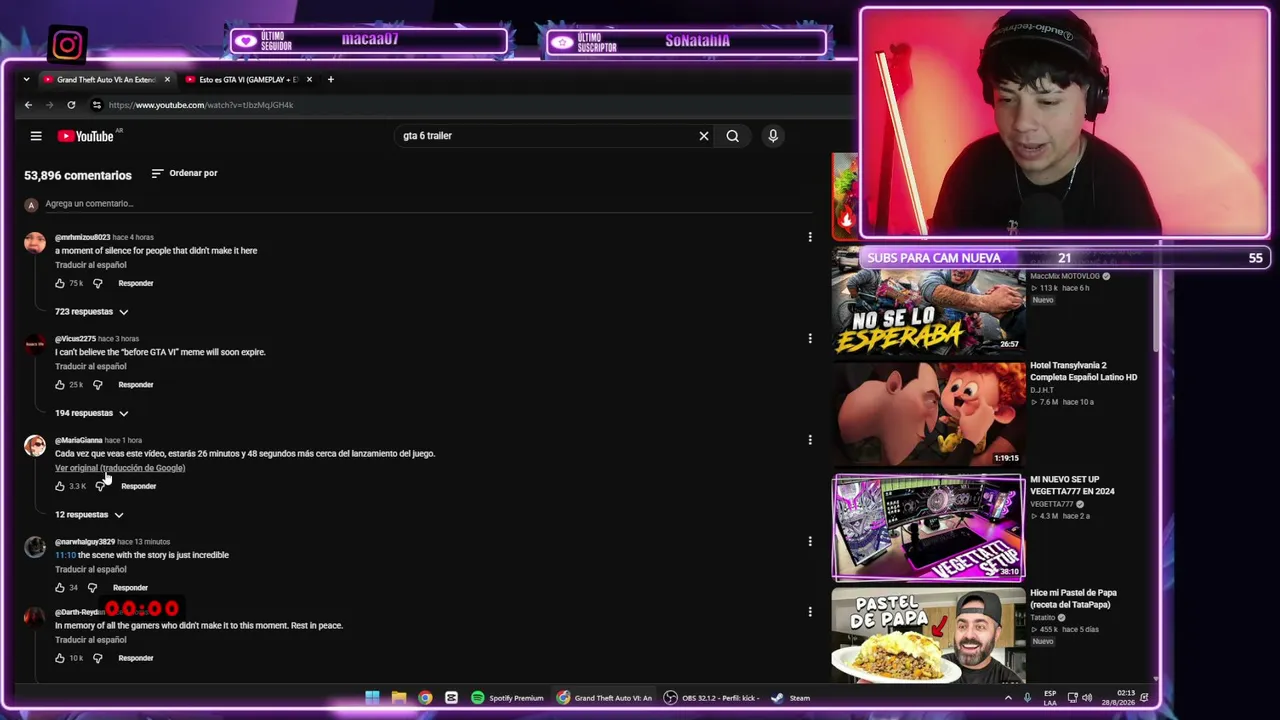The image size is (1280, 720).
Task: Open the YouTube guide hamburger menu
Action: [x=36, y=136]
